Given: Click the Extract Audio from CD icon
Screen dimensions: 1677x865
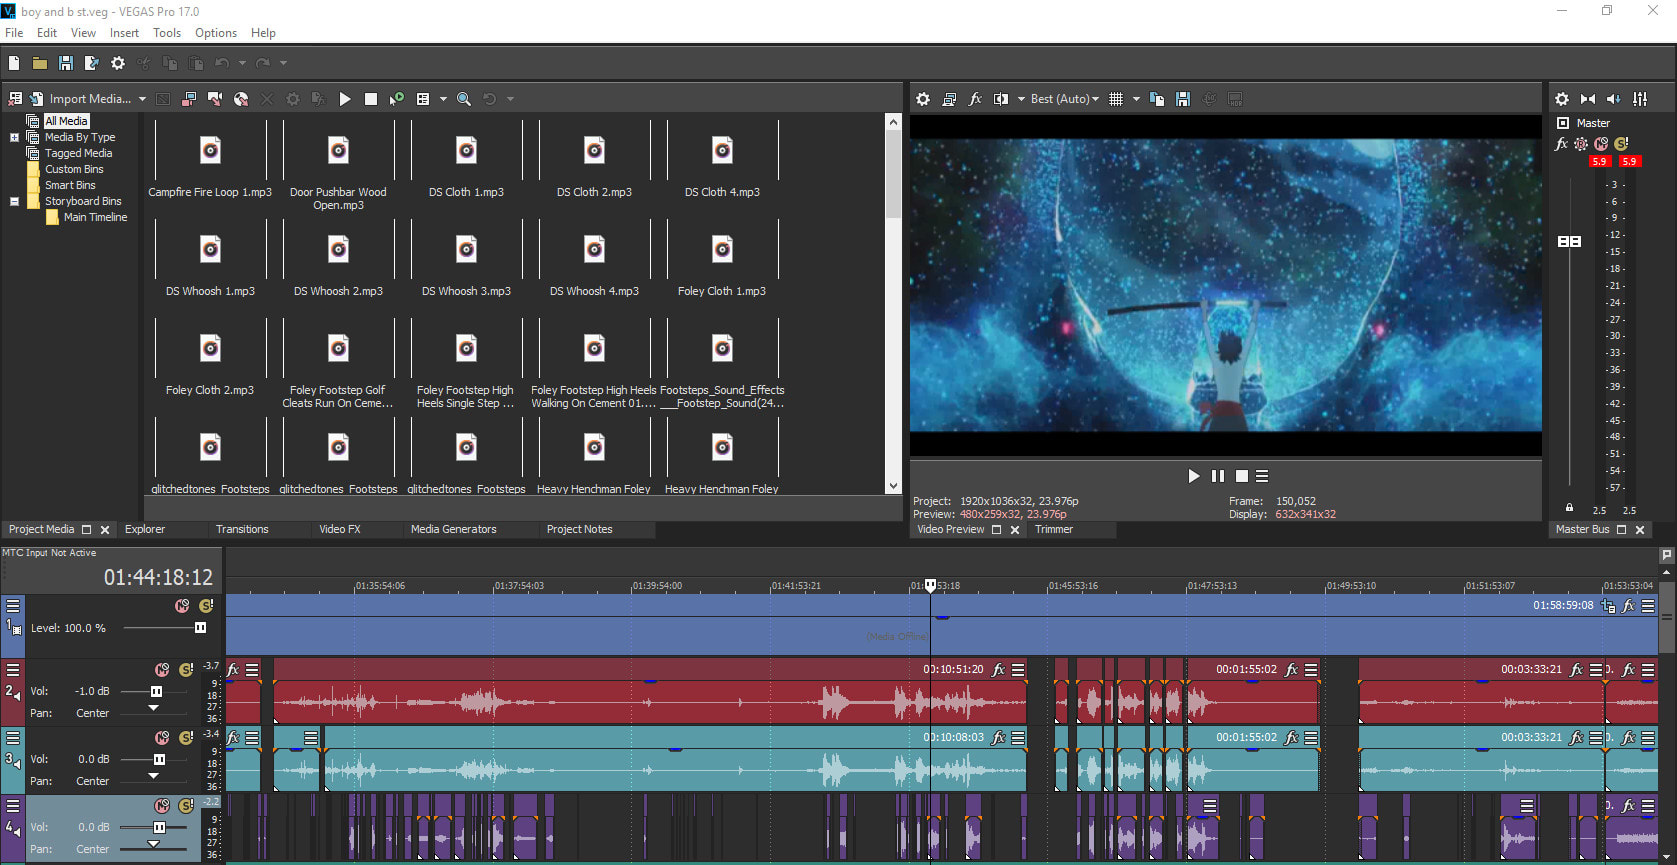Looking at the screenshot, I should tap(241, 99).
